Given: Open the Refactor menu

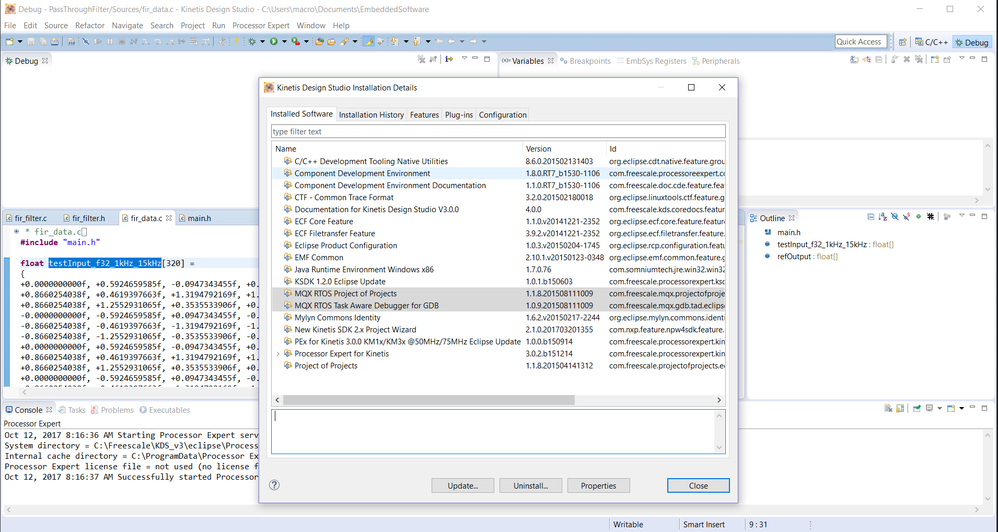Looking at the screenshot, I should click(89, 25).
